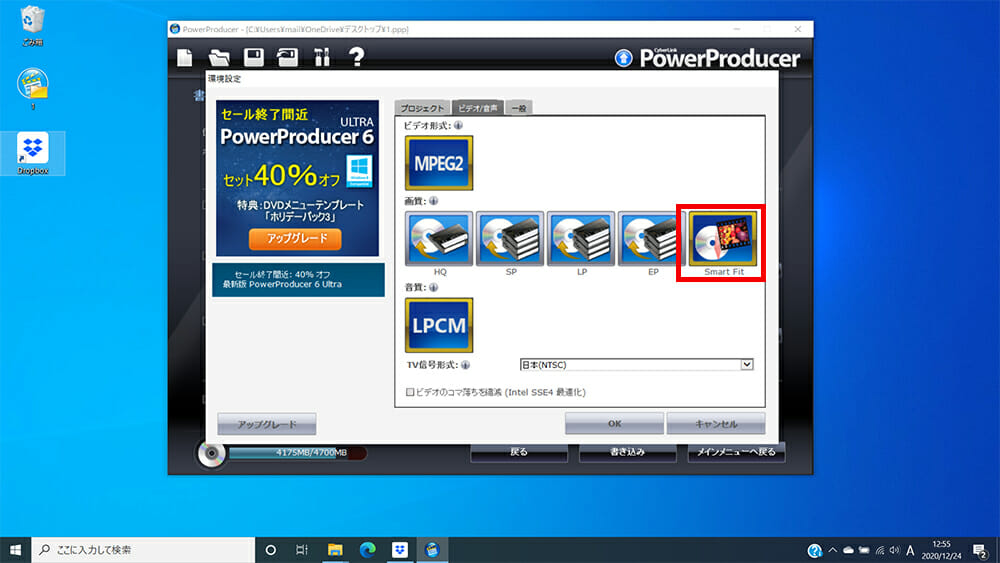The image size is (1000, 563).
Task: Click info icon next to 画質
Action: click(x=434, y=201)
